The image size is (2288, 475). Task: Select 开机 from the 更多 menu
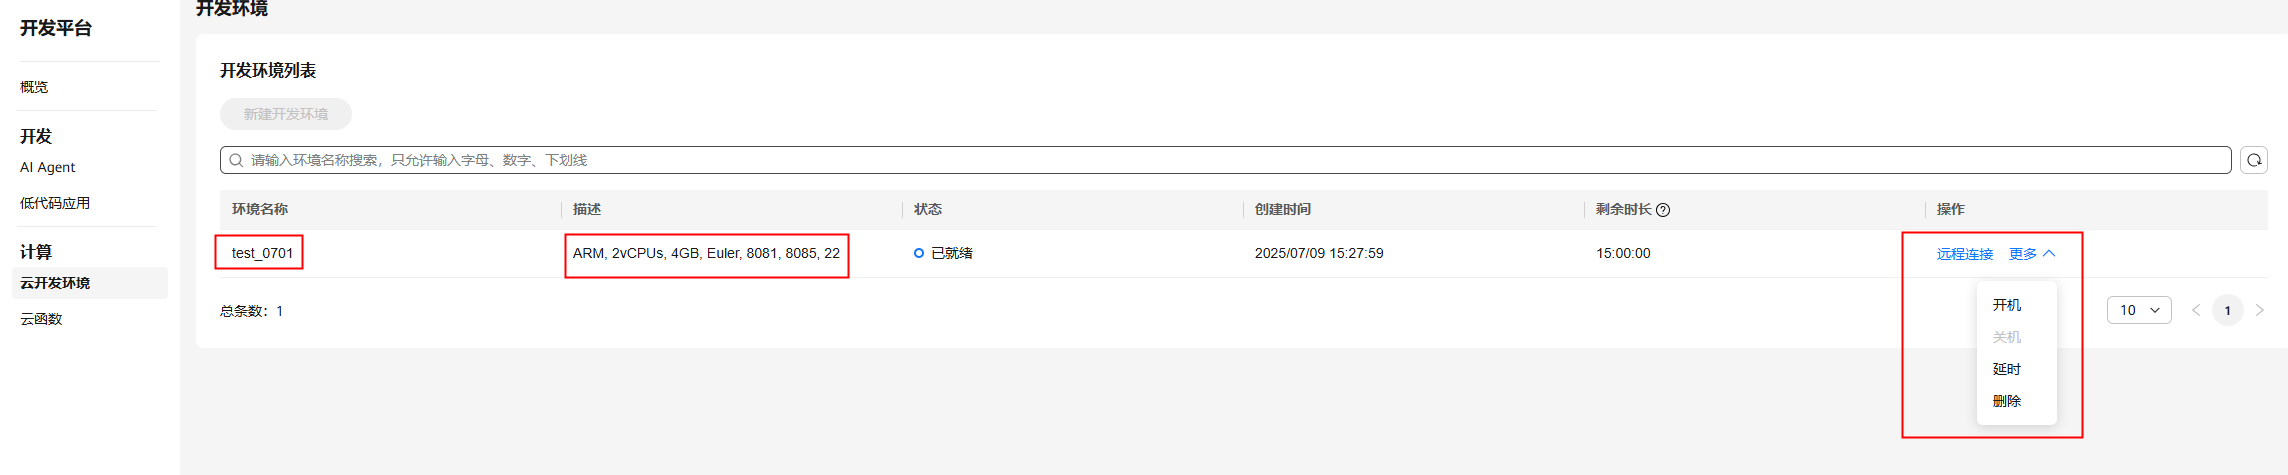(2007, 305)
